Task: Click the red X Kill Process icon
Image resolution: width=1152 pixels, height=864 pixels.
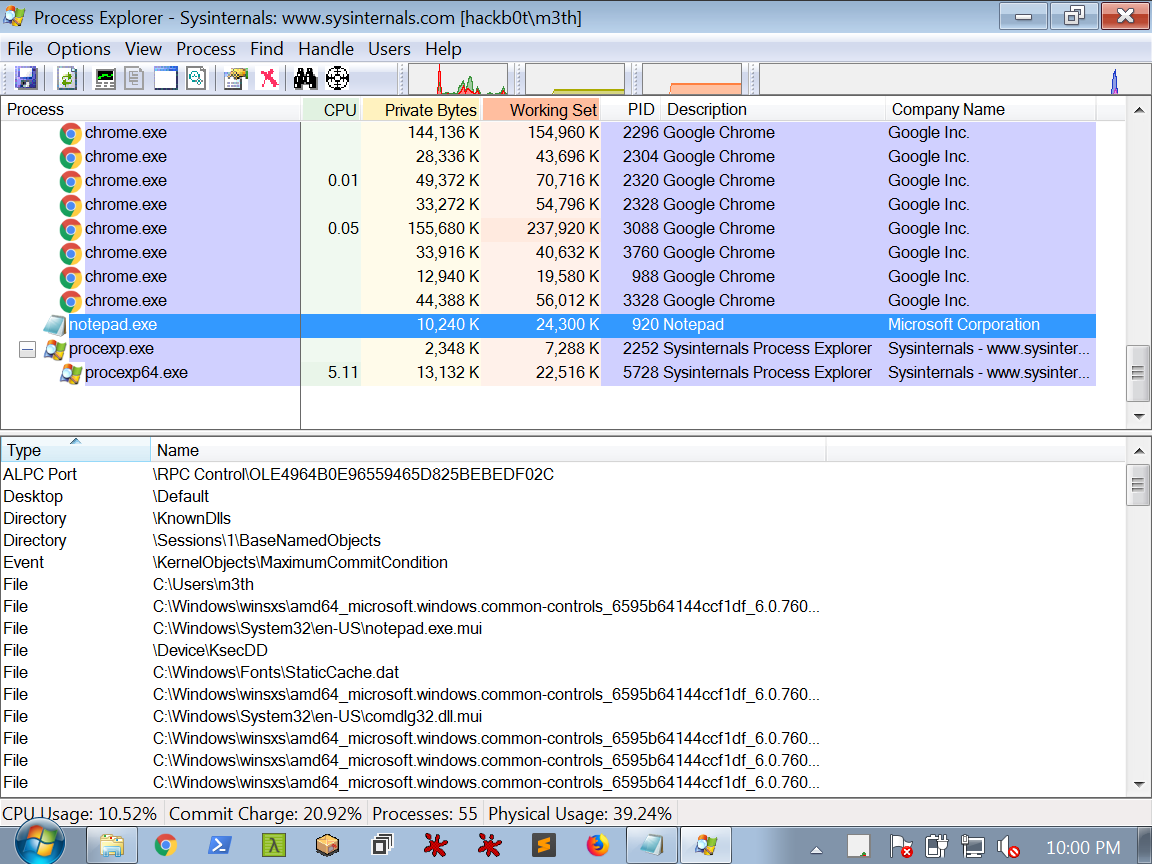Action: coord(269,79)
